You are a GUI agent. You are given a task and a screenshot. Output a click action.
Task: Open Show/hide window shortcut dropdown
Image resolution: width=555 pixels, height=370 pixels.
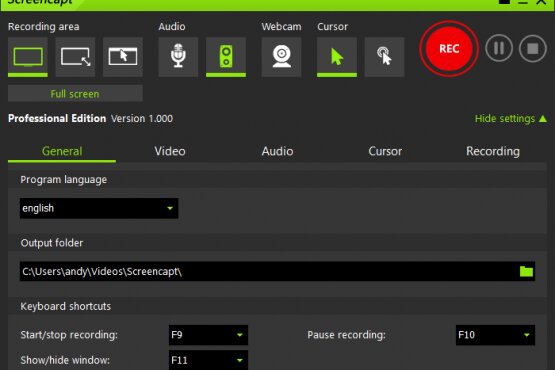coord(208,360)
